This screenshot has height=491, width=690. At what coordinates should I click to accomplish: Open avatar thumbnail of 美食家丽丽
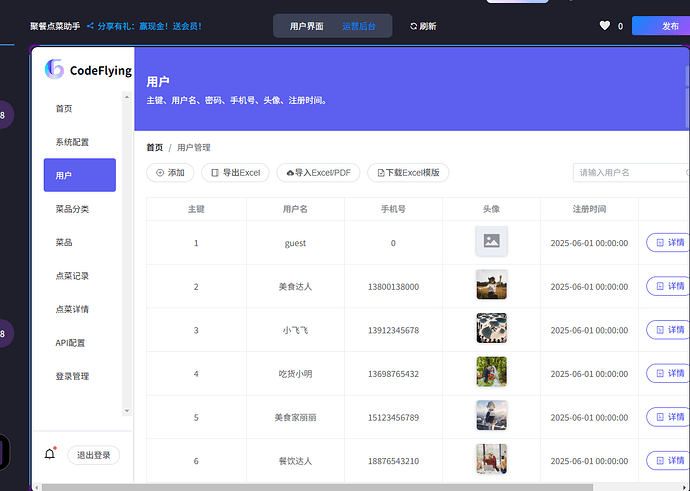pos(492,415)
